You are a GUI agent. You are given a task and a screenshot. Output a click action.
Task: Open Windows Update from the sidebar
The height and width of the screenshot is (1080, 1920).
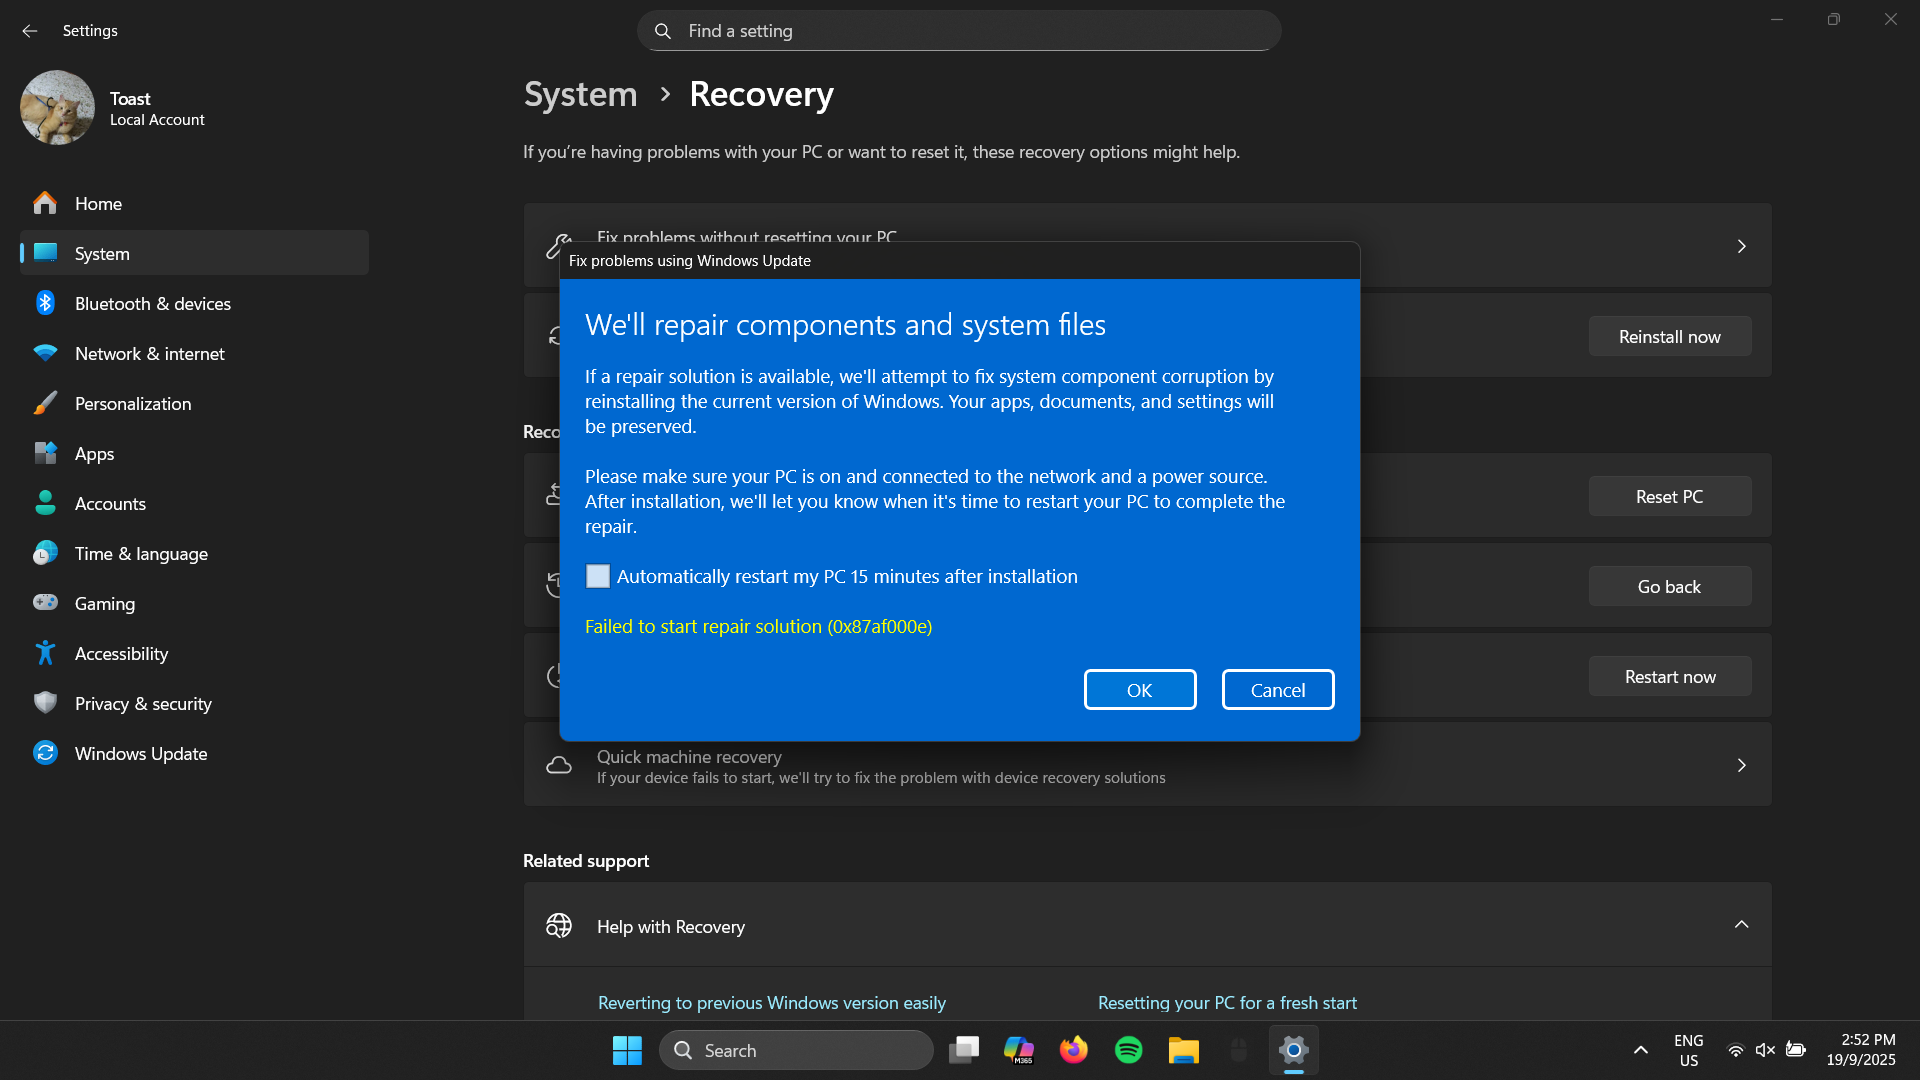pyautogui.click(x=140, y=753)
